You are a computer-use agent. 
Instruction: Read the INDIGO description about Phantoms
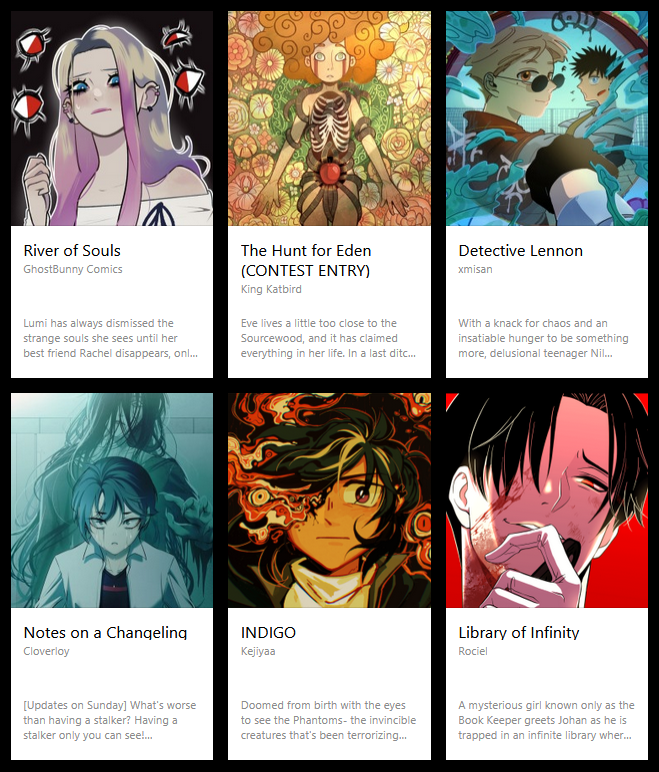(x=328, y=720)
